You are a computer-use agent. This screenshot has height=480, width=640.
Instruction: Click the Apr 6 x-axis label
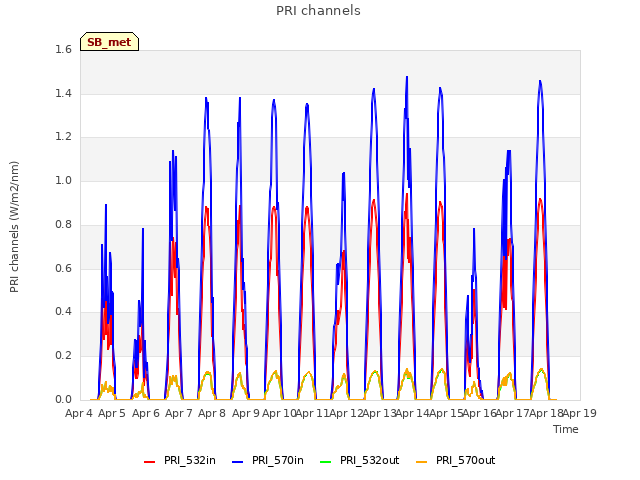pos(146,413)
